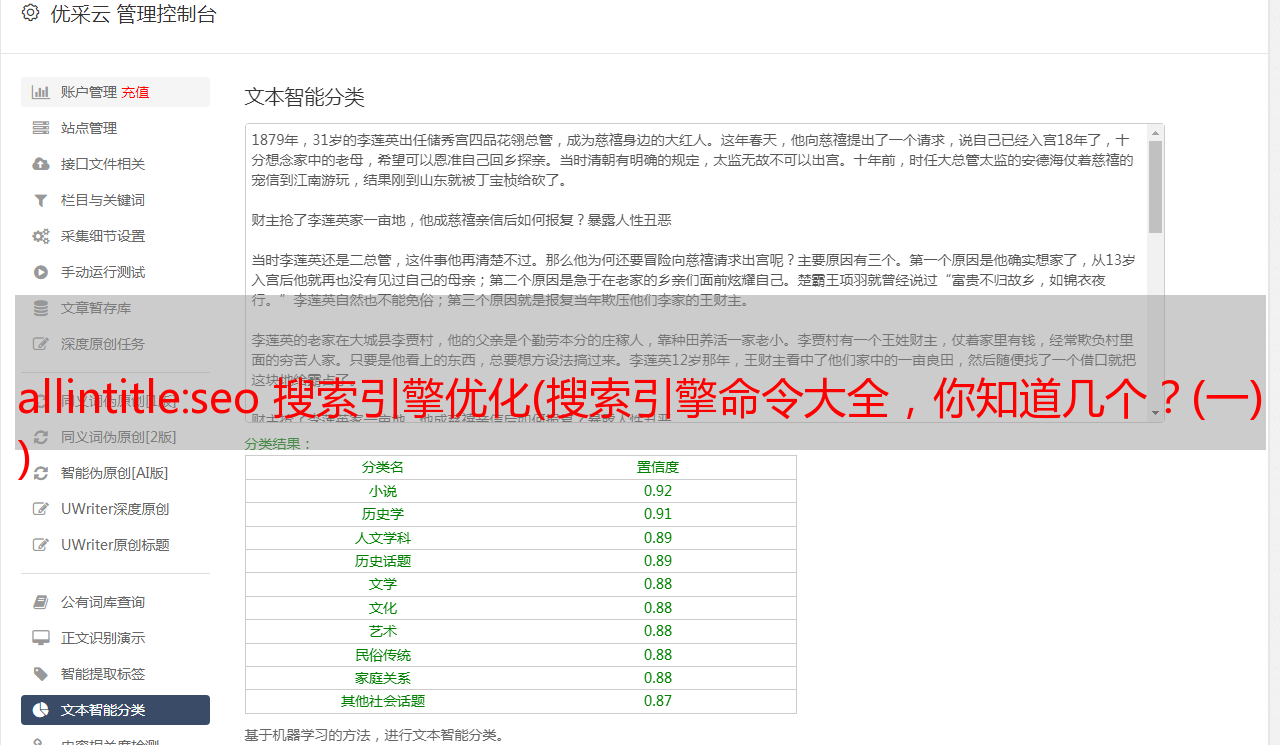Open 采集细节设置 via its gears icon
The image size is (1280, 745).
pyautogui.click(x=41, y=236)
